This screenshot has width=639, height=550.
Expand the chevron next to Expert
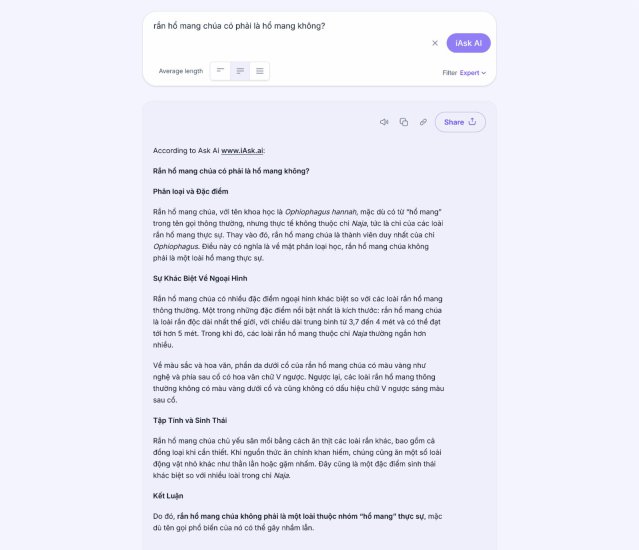[x=484, y=73]
